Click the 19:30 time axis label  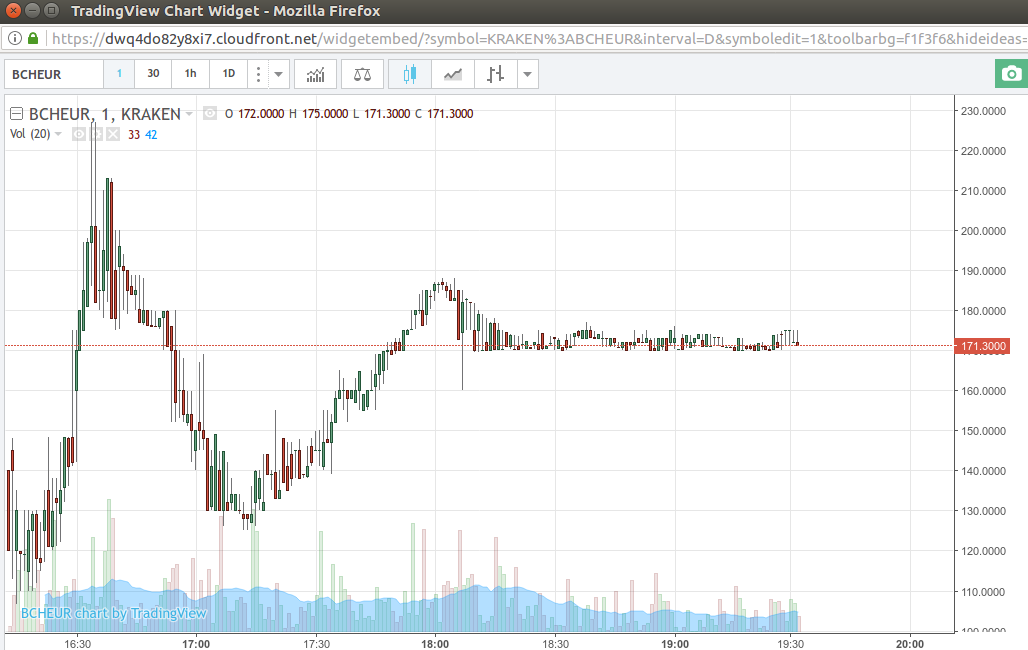pos(791,643)
